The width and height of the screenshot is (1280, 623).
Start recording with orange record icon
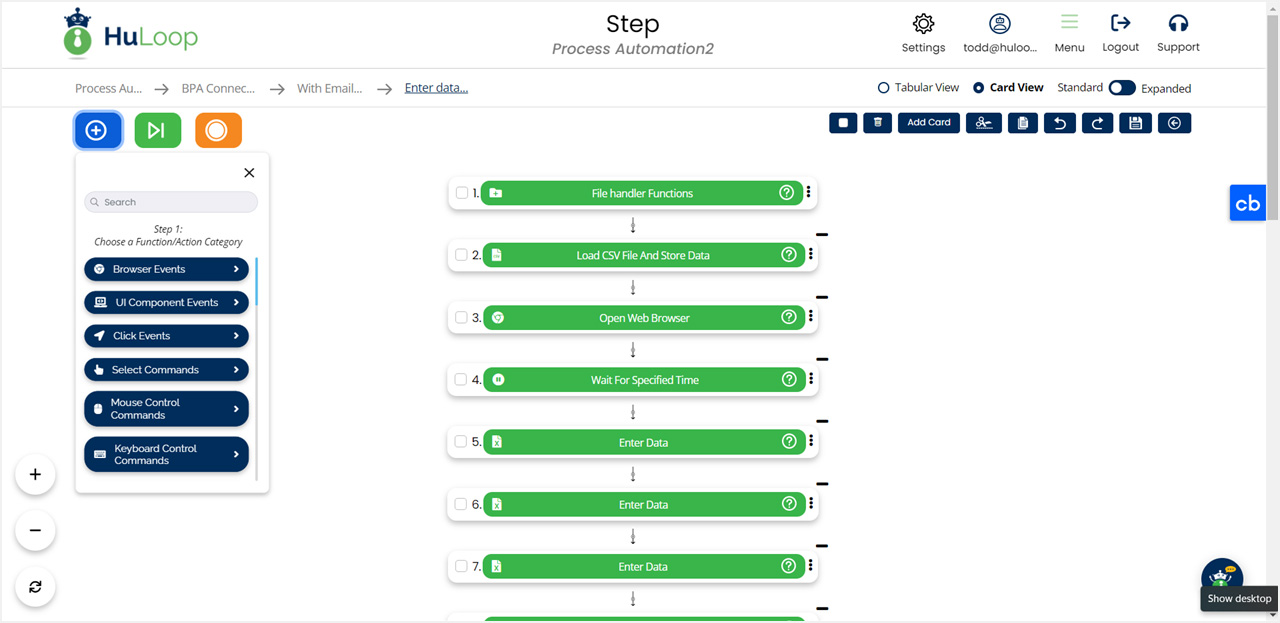tap(217, 130)
